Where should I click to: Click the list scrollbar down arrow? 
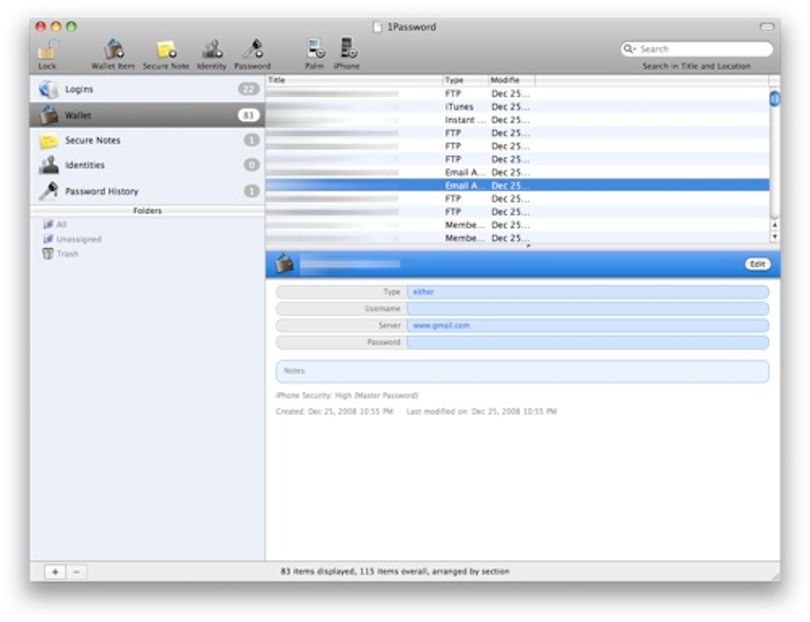[774, 237]
